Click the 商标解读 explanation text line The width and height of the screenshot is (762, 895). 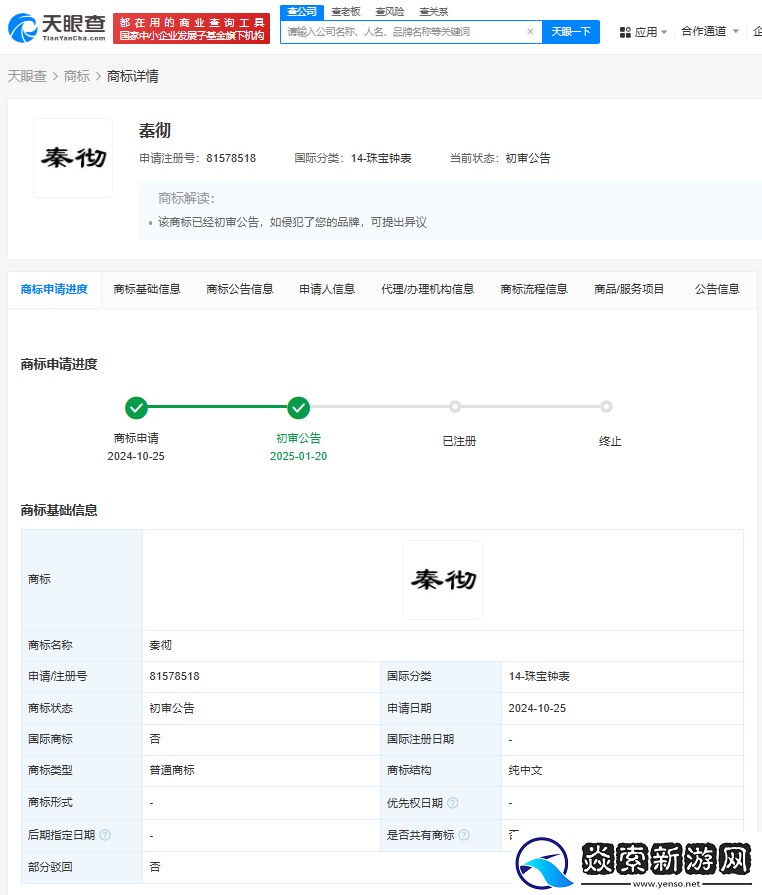pos(292,222)
